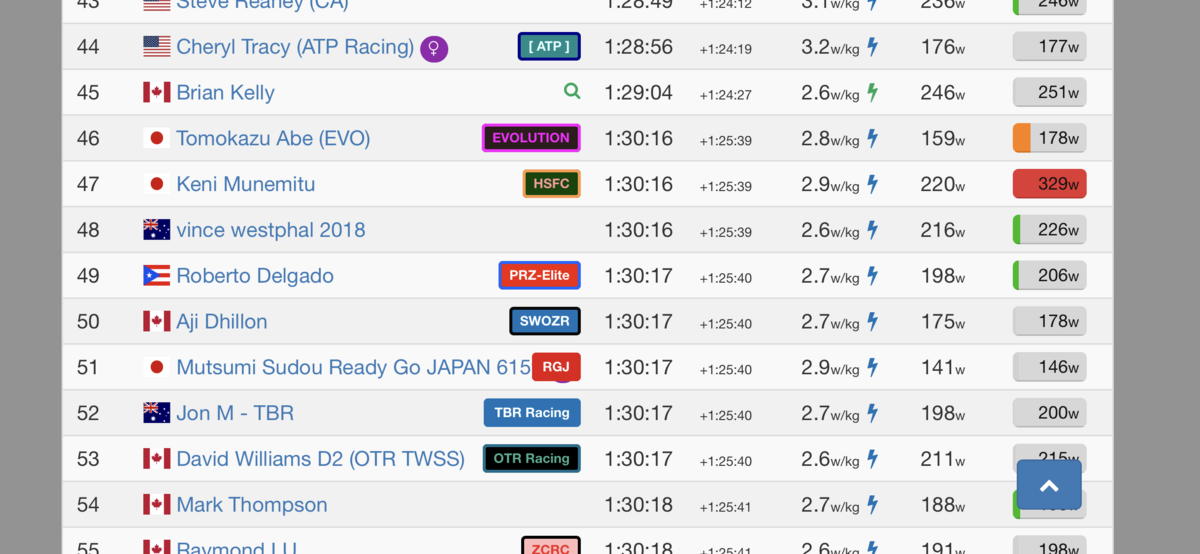This screenshot has height=554, width=1200.
Task: Click time gap +1:24:19
Action: point(726,50)
